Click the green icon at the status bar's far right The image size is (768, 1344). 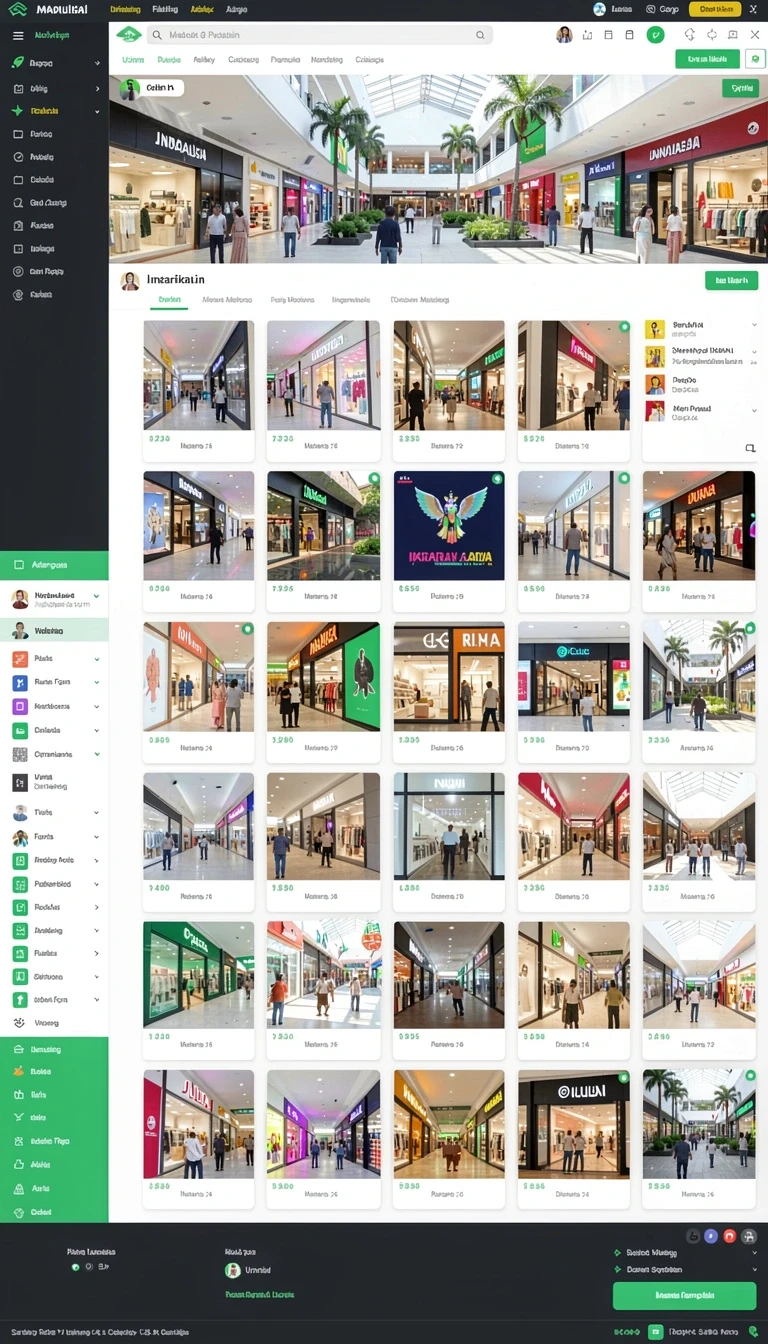click(x=751, y=1332)
